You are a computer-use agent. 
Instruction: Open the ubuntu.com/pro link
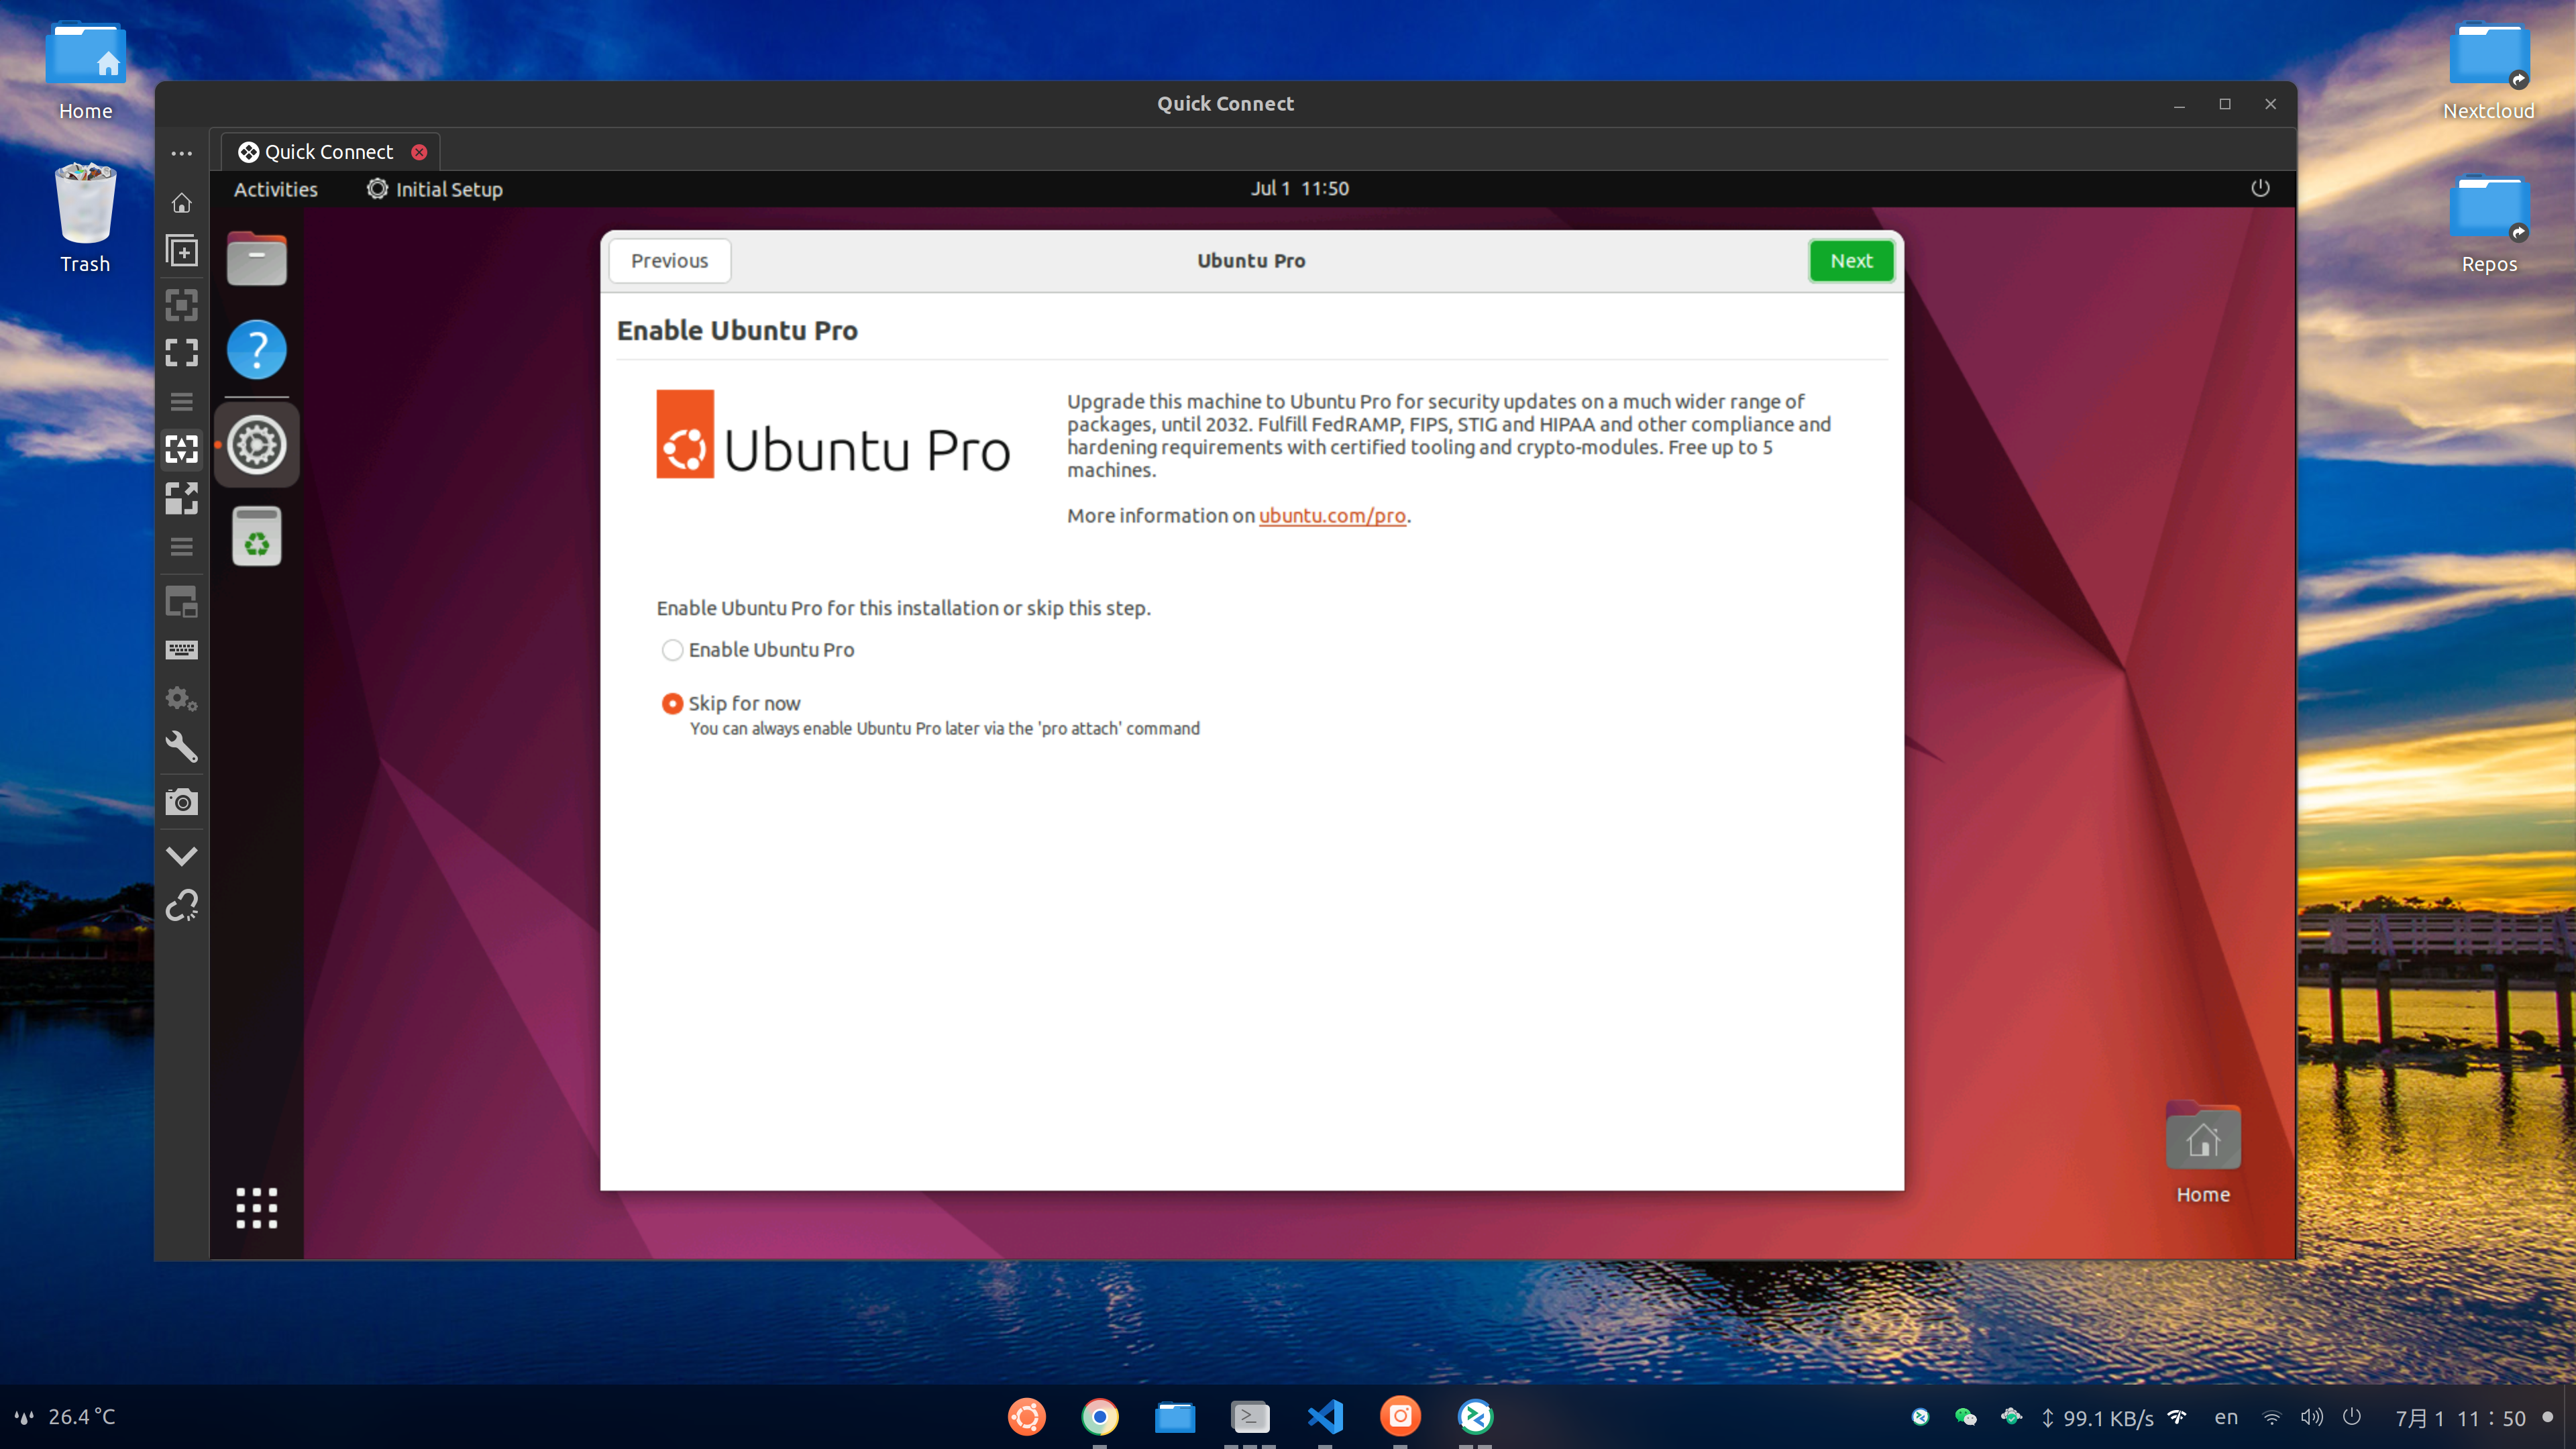(x=1331, y=516)
